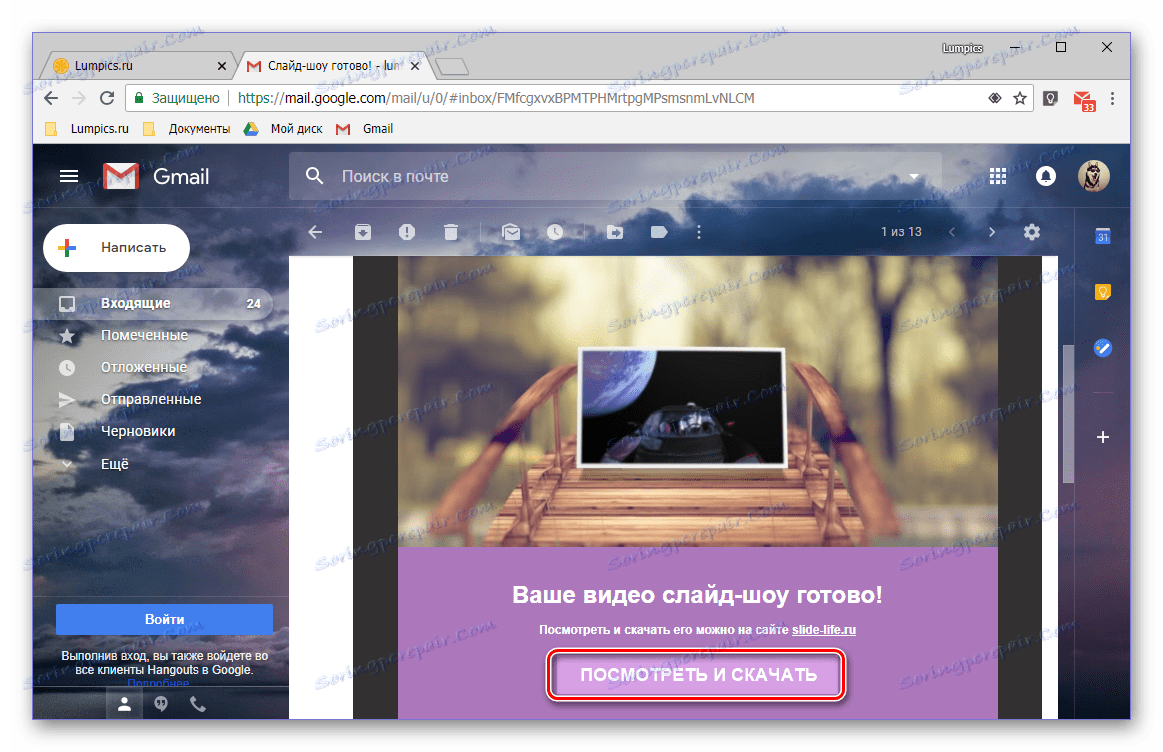Add side panel add-ons plus icon

click(1103, 437)
